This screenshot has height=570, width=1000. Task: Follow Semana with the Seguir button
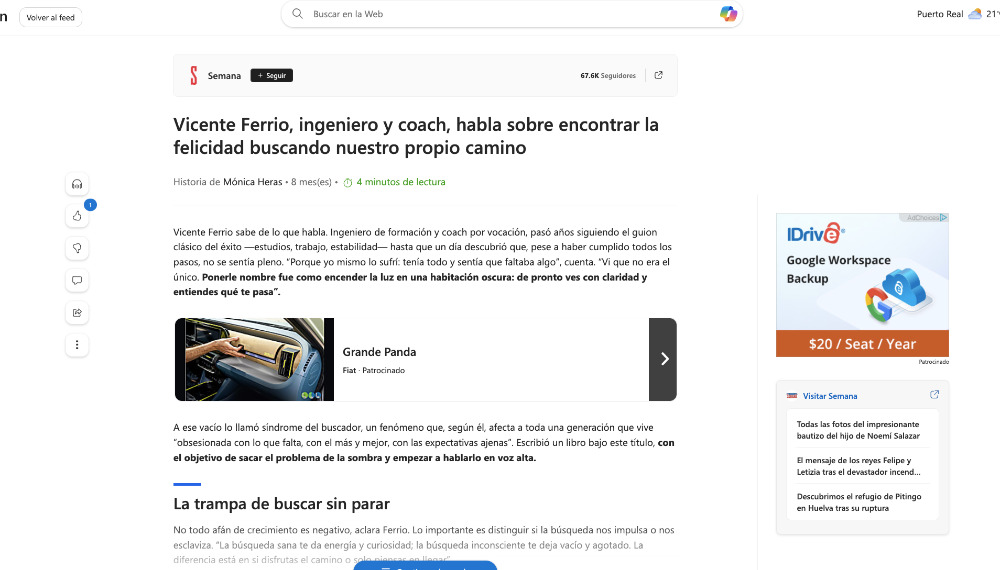(272, 75)
